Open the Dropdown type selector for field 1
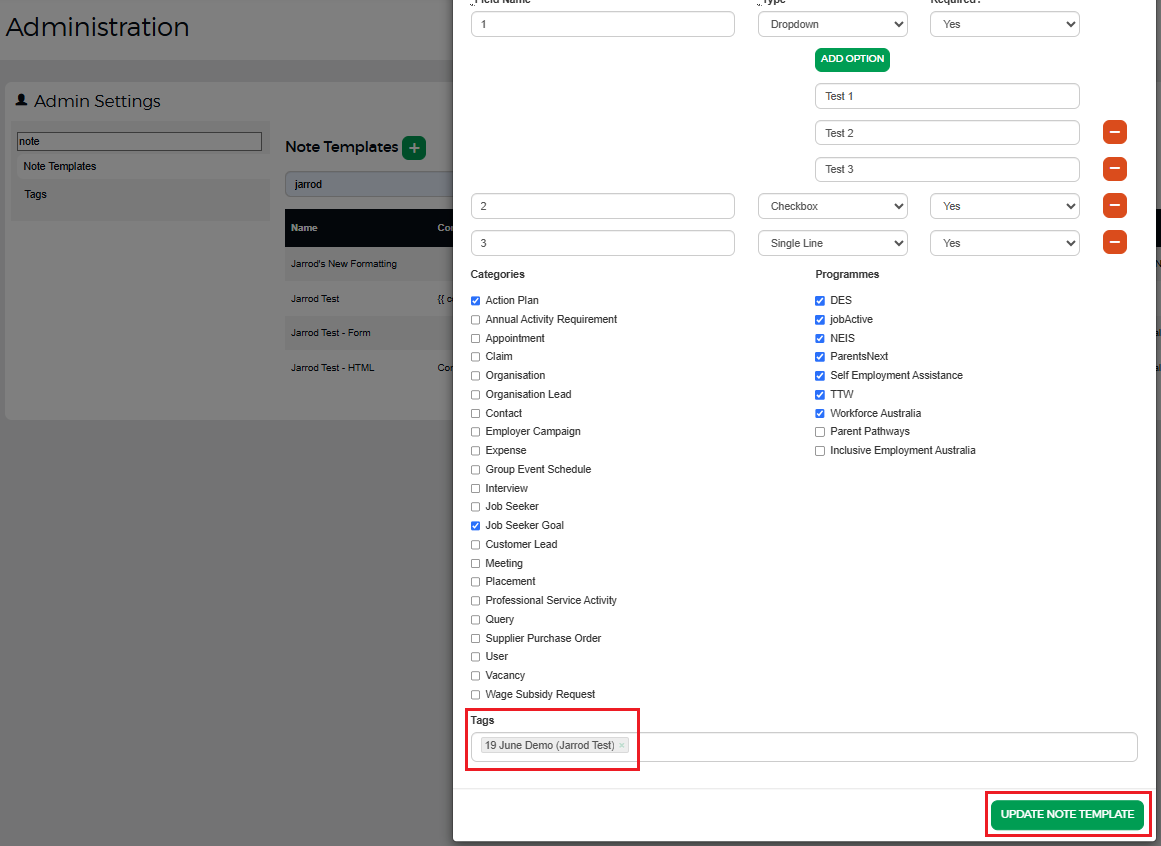Image resolution: width=1161 pixels, height=846 pixels. coord(833,24)
